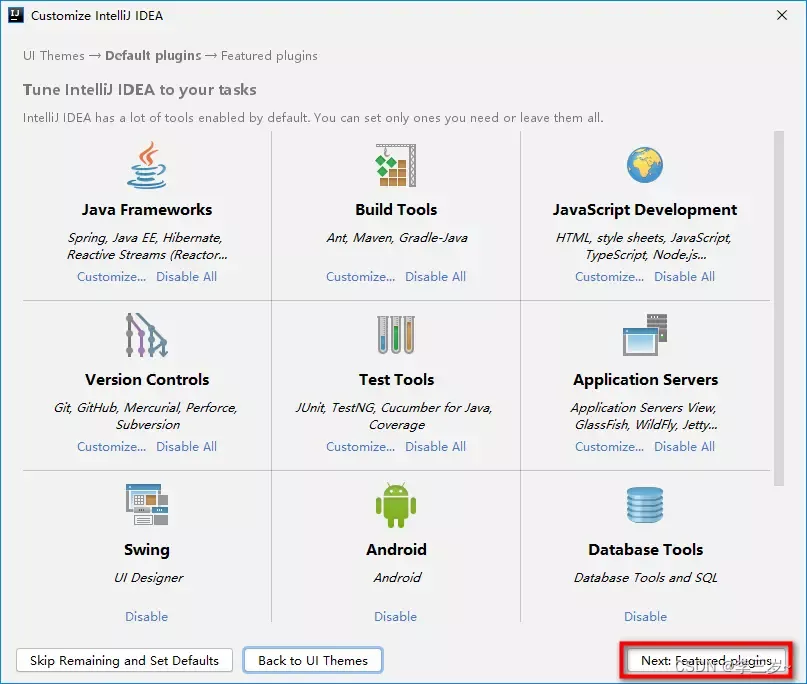Click the Java Frameworks coffee cup icon
Viewport: 807px width, 684px height.
click(x=147, y=165)
